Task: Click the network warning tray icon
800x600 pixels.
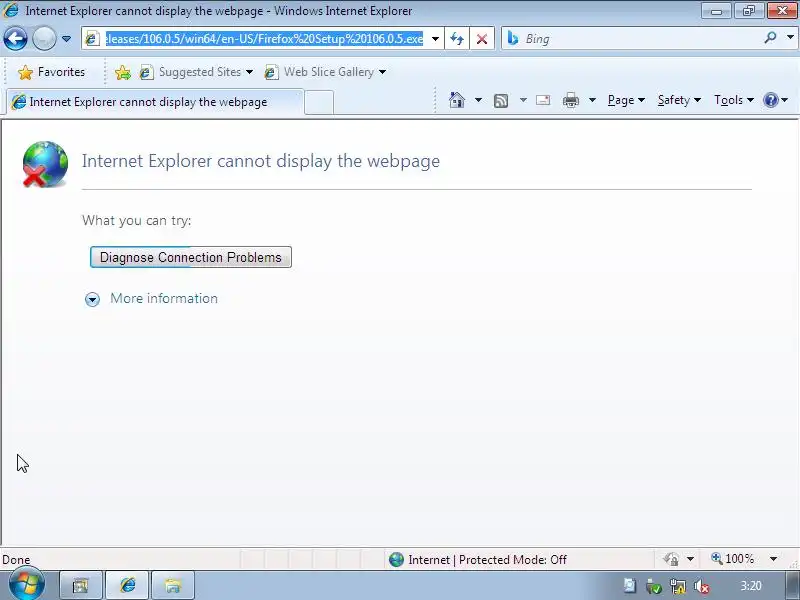Action: [x=678, y=586]
